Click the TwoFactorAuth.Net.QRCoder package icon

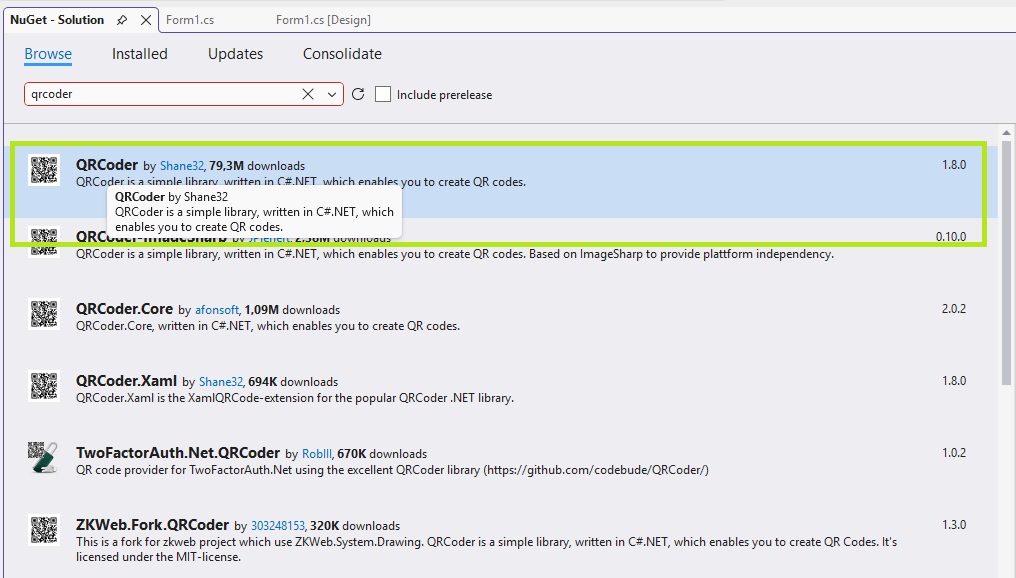43,457
